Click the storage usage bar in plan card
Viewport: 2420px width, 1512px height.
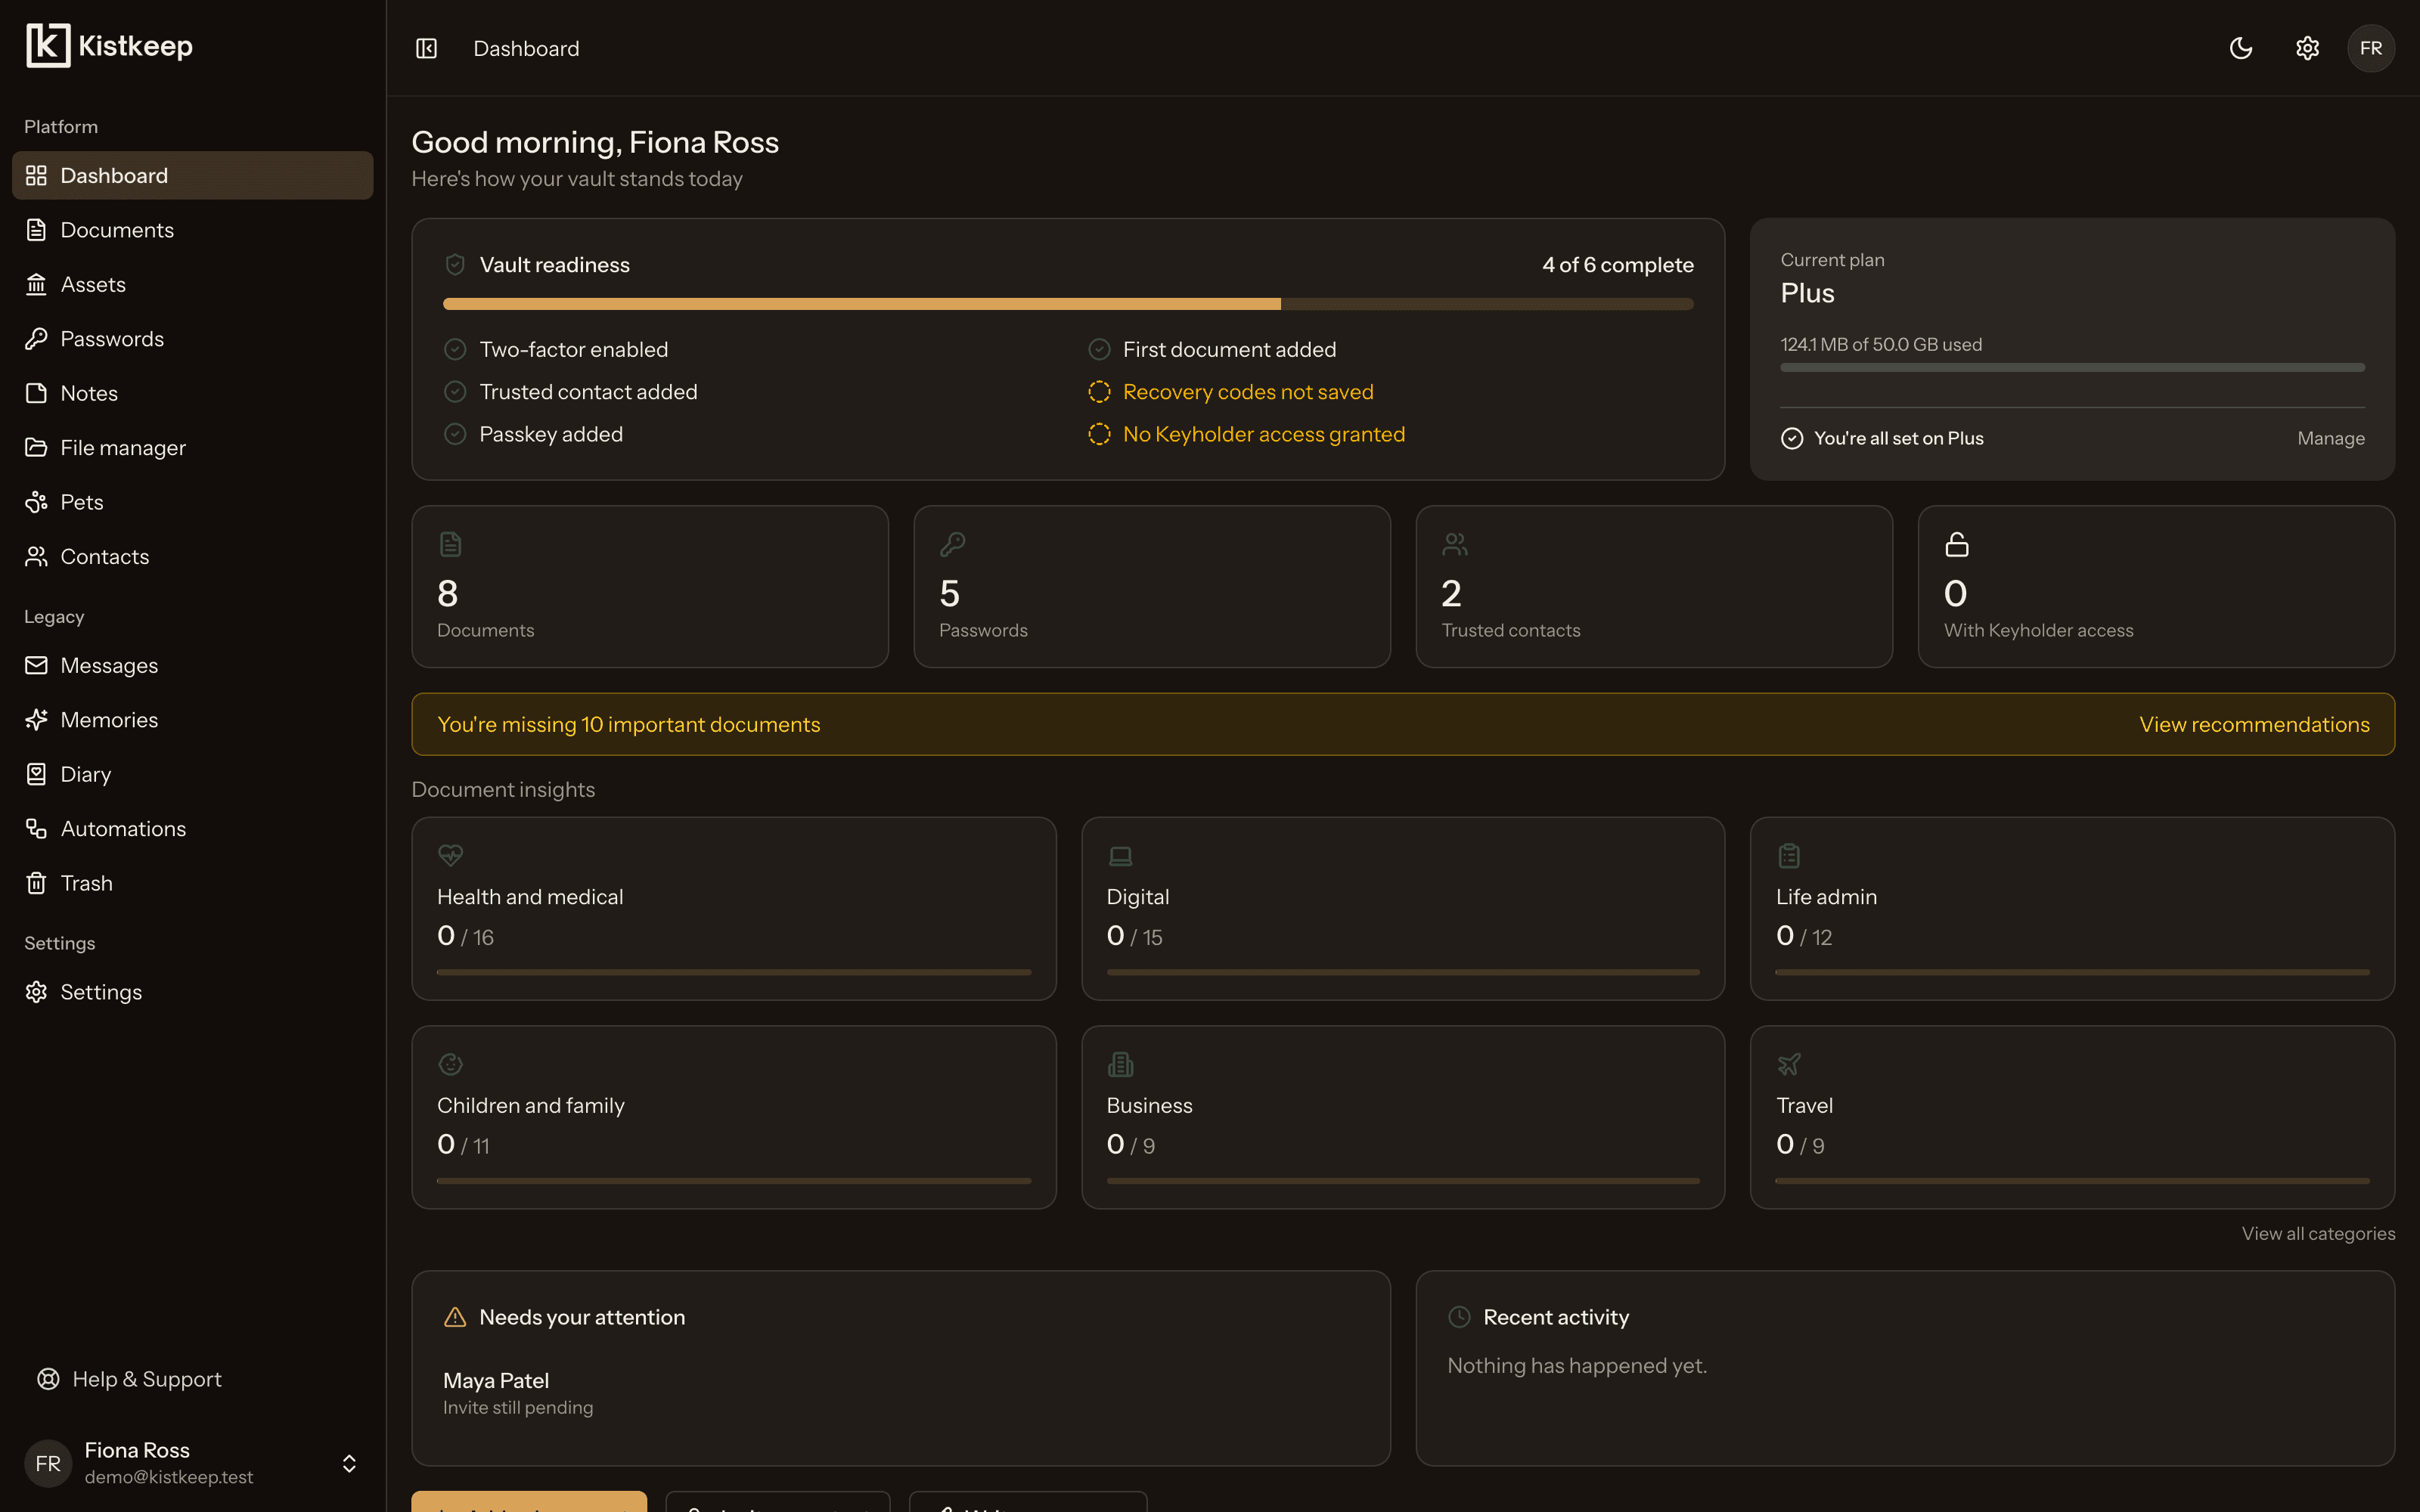click(2072, 368)
